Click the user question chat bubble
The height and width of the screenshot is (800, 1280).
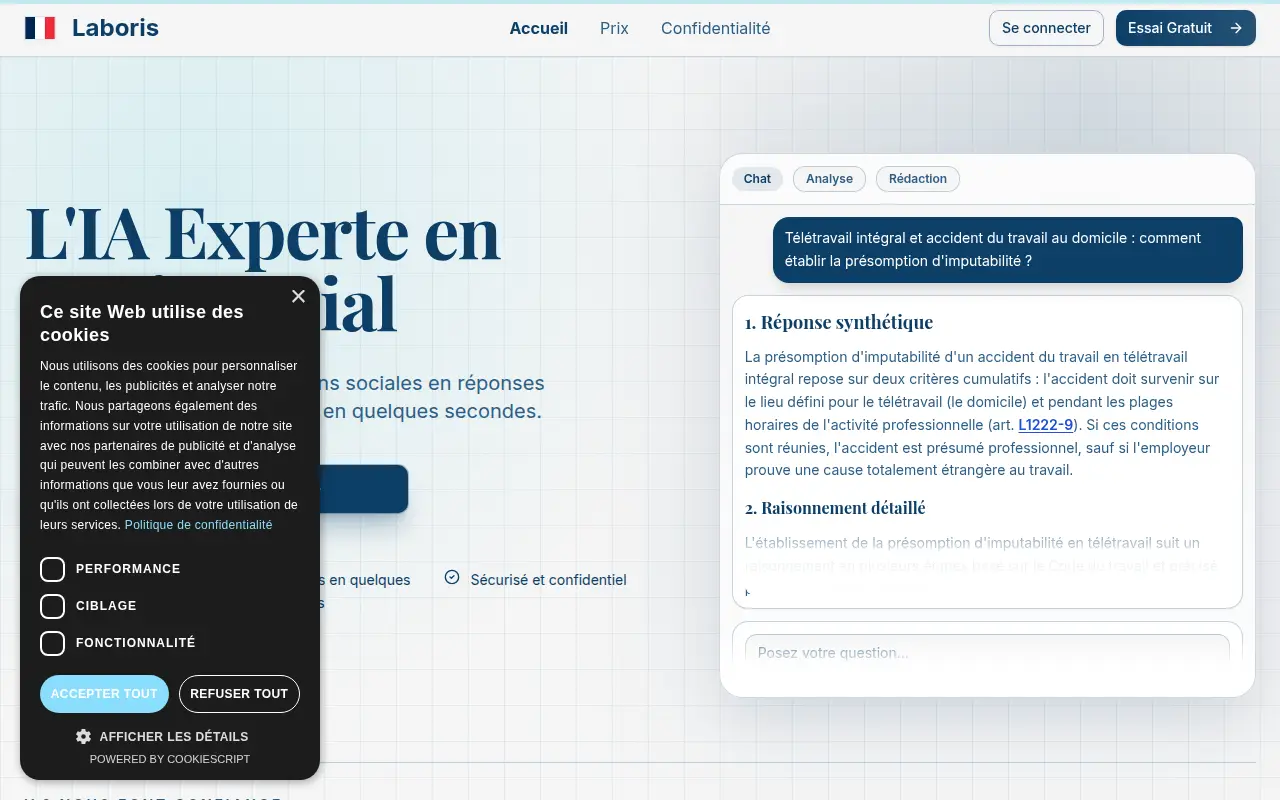1008,250
